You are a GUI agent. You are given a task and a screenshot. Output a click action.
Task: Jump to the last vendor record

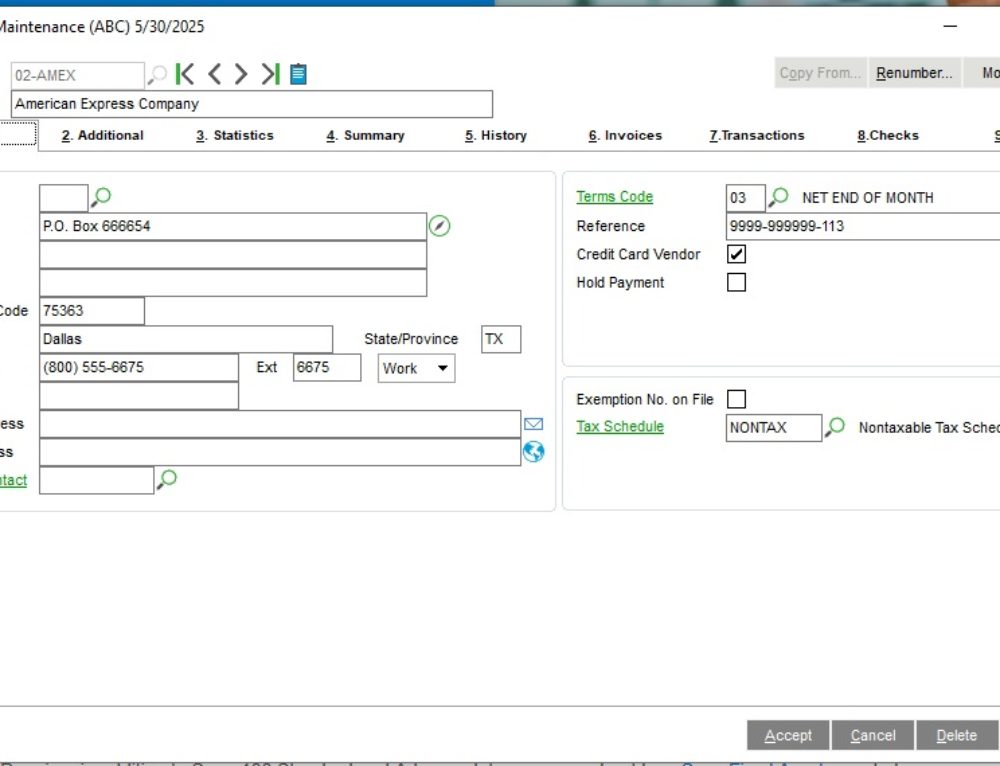[x=270, y=74]
